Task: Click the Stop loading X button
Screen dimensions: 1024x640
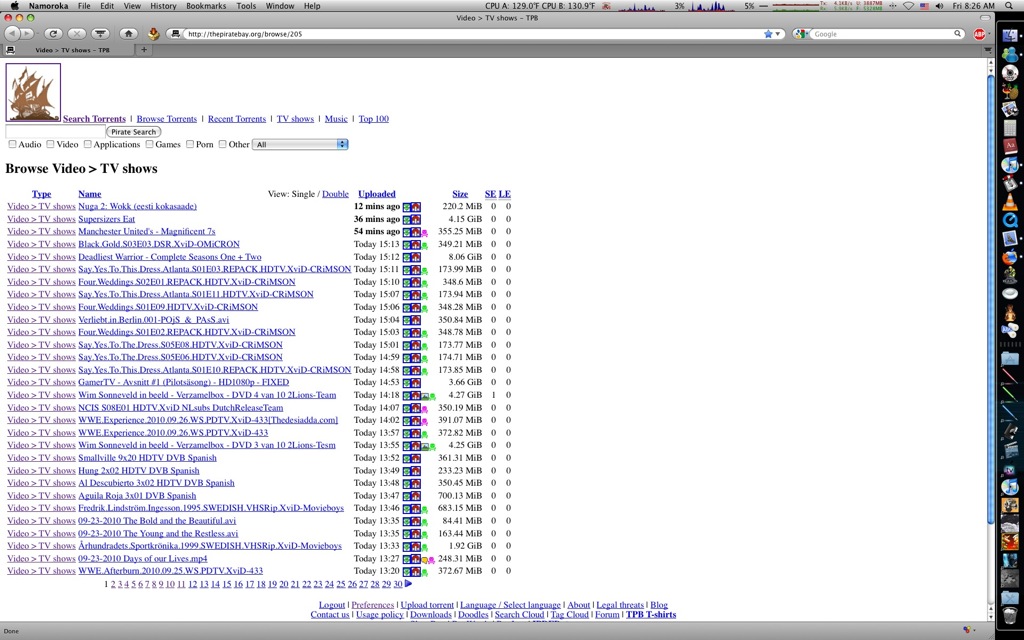Action: click(x=77, y=34)
